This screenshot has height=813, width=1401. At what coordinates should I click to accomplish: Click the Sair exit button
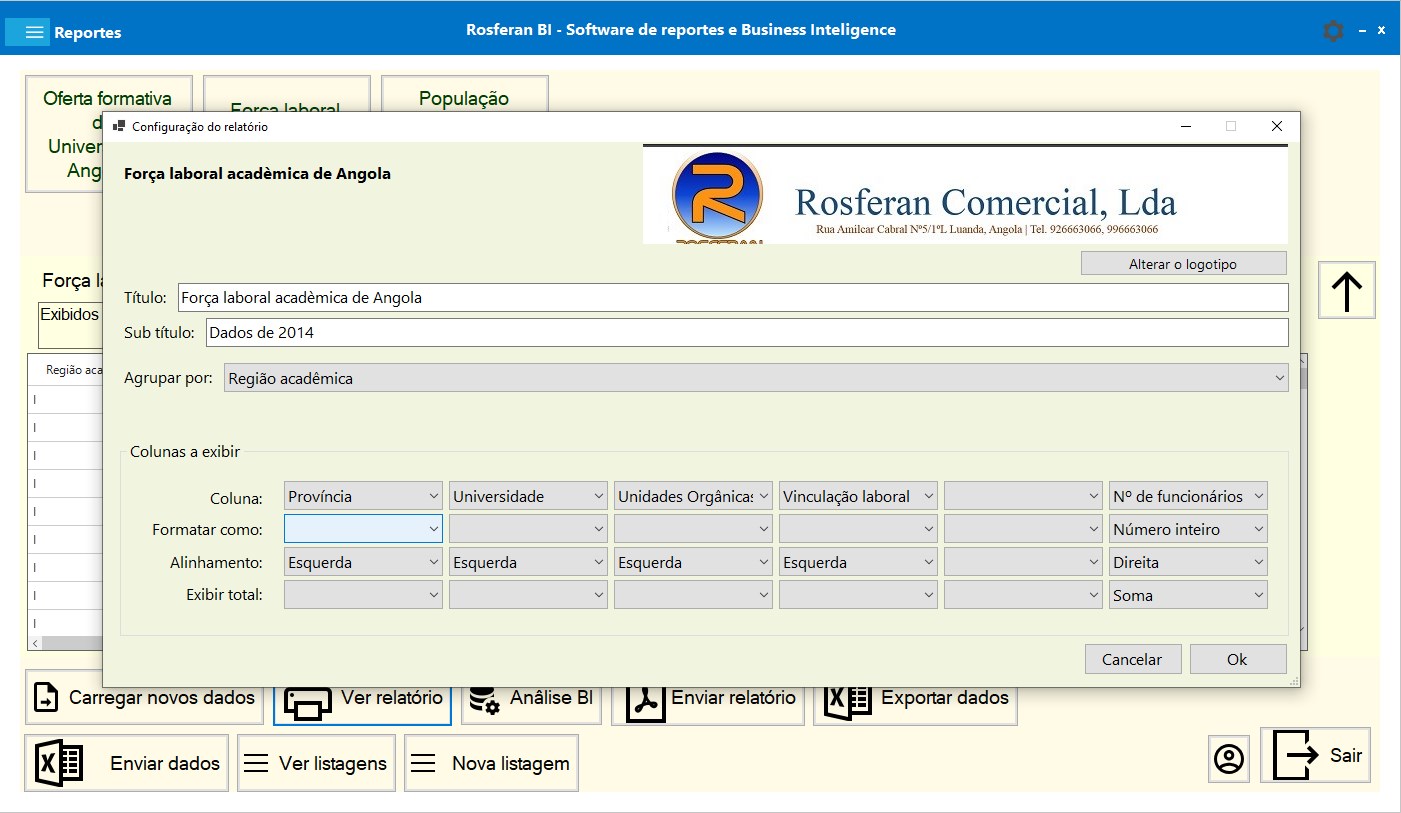click(1315, 755)
